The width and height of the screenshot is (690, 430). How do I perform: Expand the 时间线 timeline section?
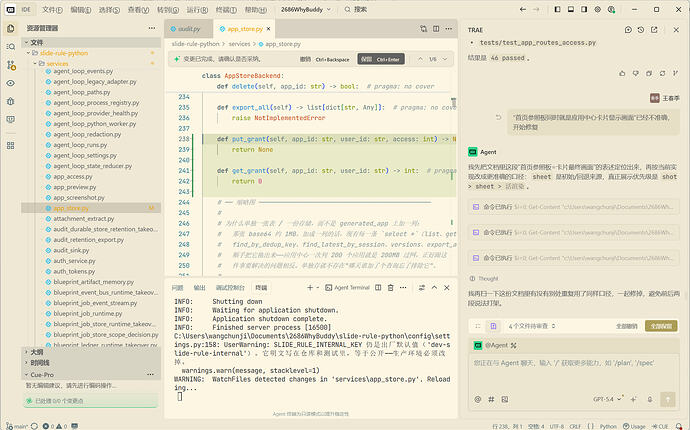(x=40, y=363)
